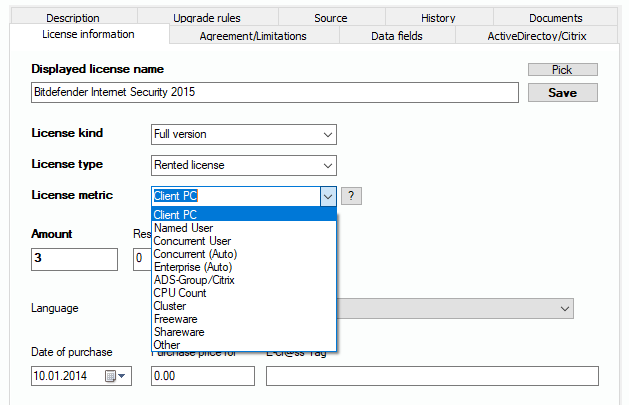Click the Save button

coord(562,93)
